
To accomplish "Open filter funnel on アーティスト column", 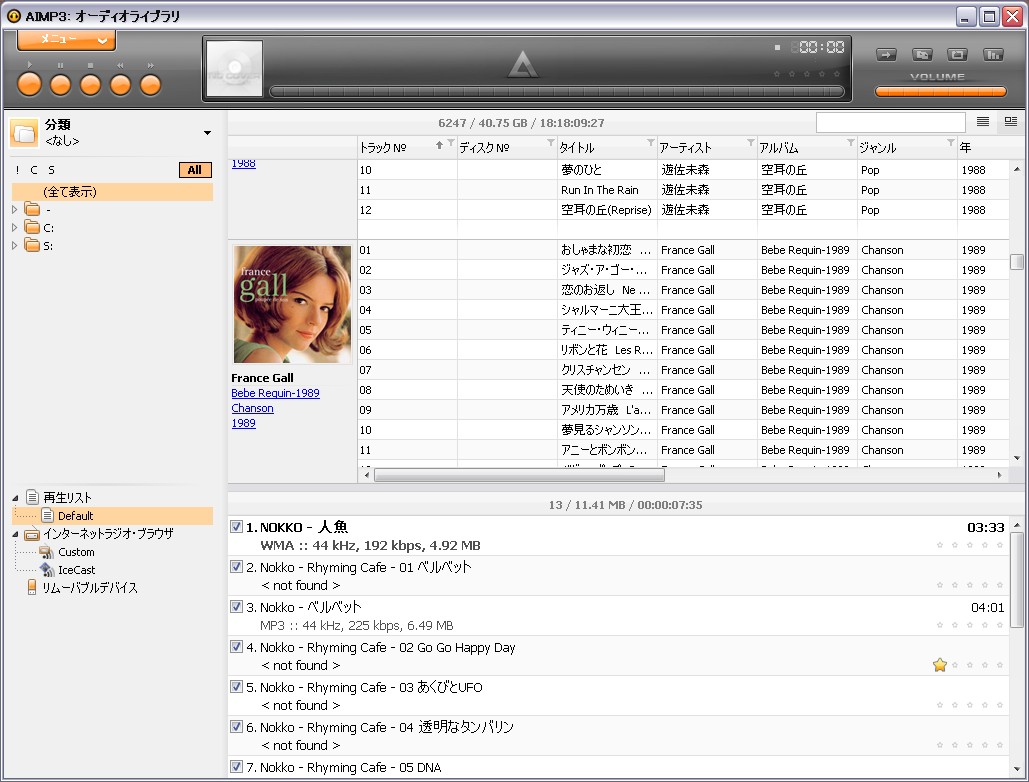I will click(x=751, y=143).
